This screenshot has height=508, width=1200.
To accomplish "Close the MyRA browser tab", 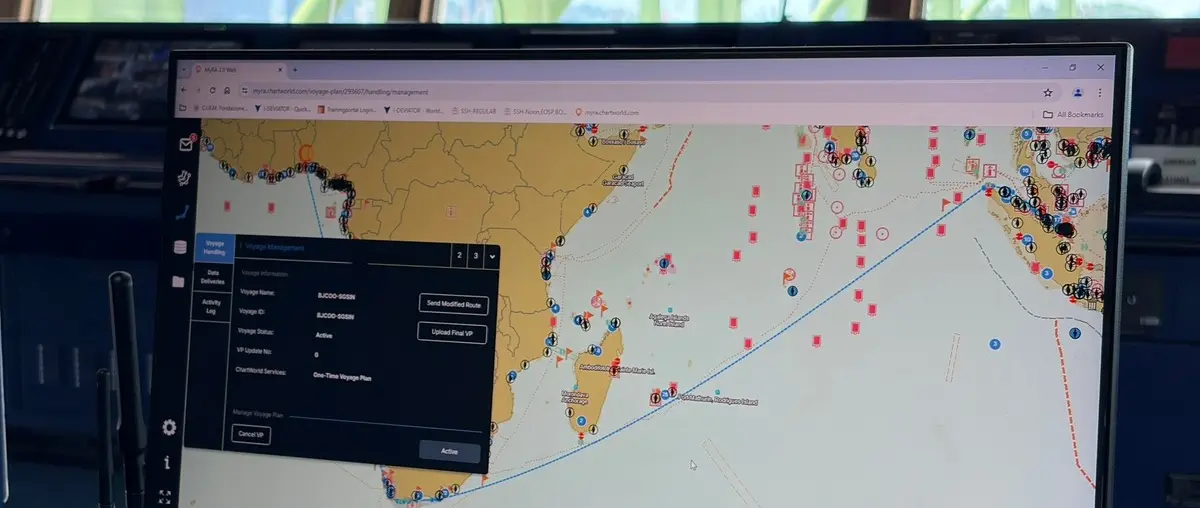I will point(279,70).
